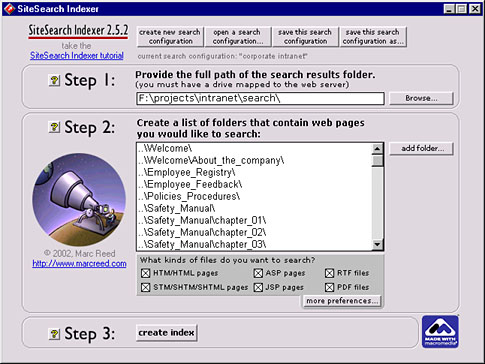
Task: Click the folder list scroll up arrow
Action: pyautogui.click(x=377, y=149)
